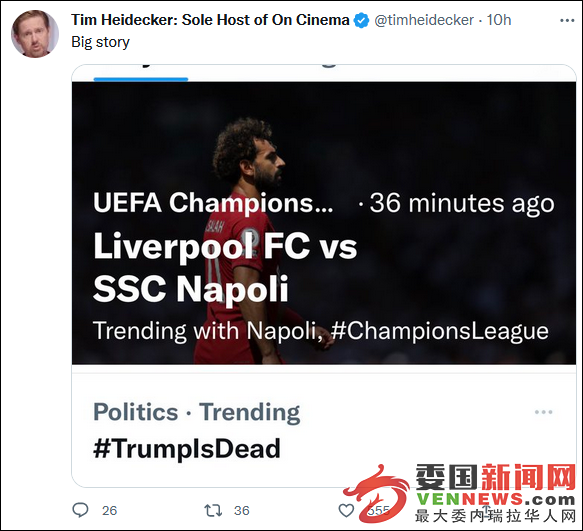Click the blue verified badge
Viewport: 583px width, 531px height.
click(361, 20)
